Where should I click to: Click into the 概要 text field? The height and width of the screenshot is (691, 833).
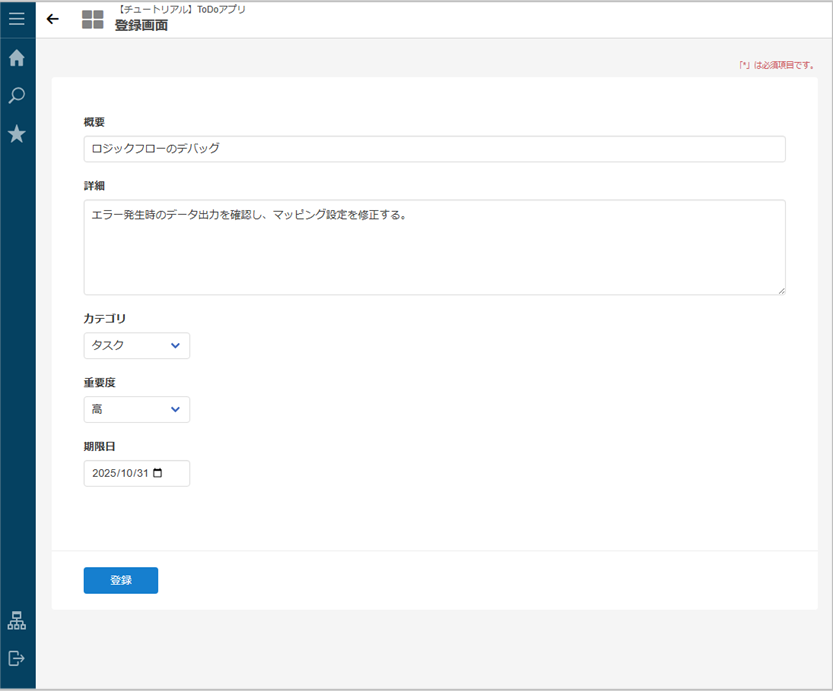click(434, 149)
